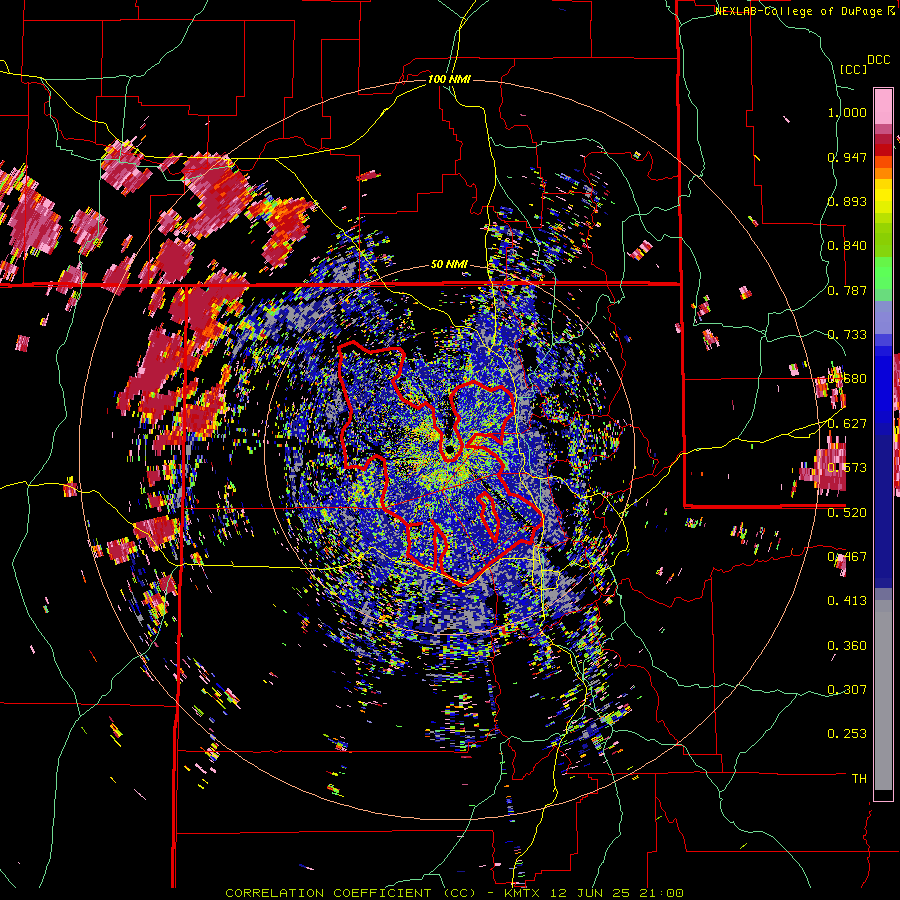Click the 21:00 timestamp

[x=662, y=893]
